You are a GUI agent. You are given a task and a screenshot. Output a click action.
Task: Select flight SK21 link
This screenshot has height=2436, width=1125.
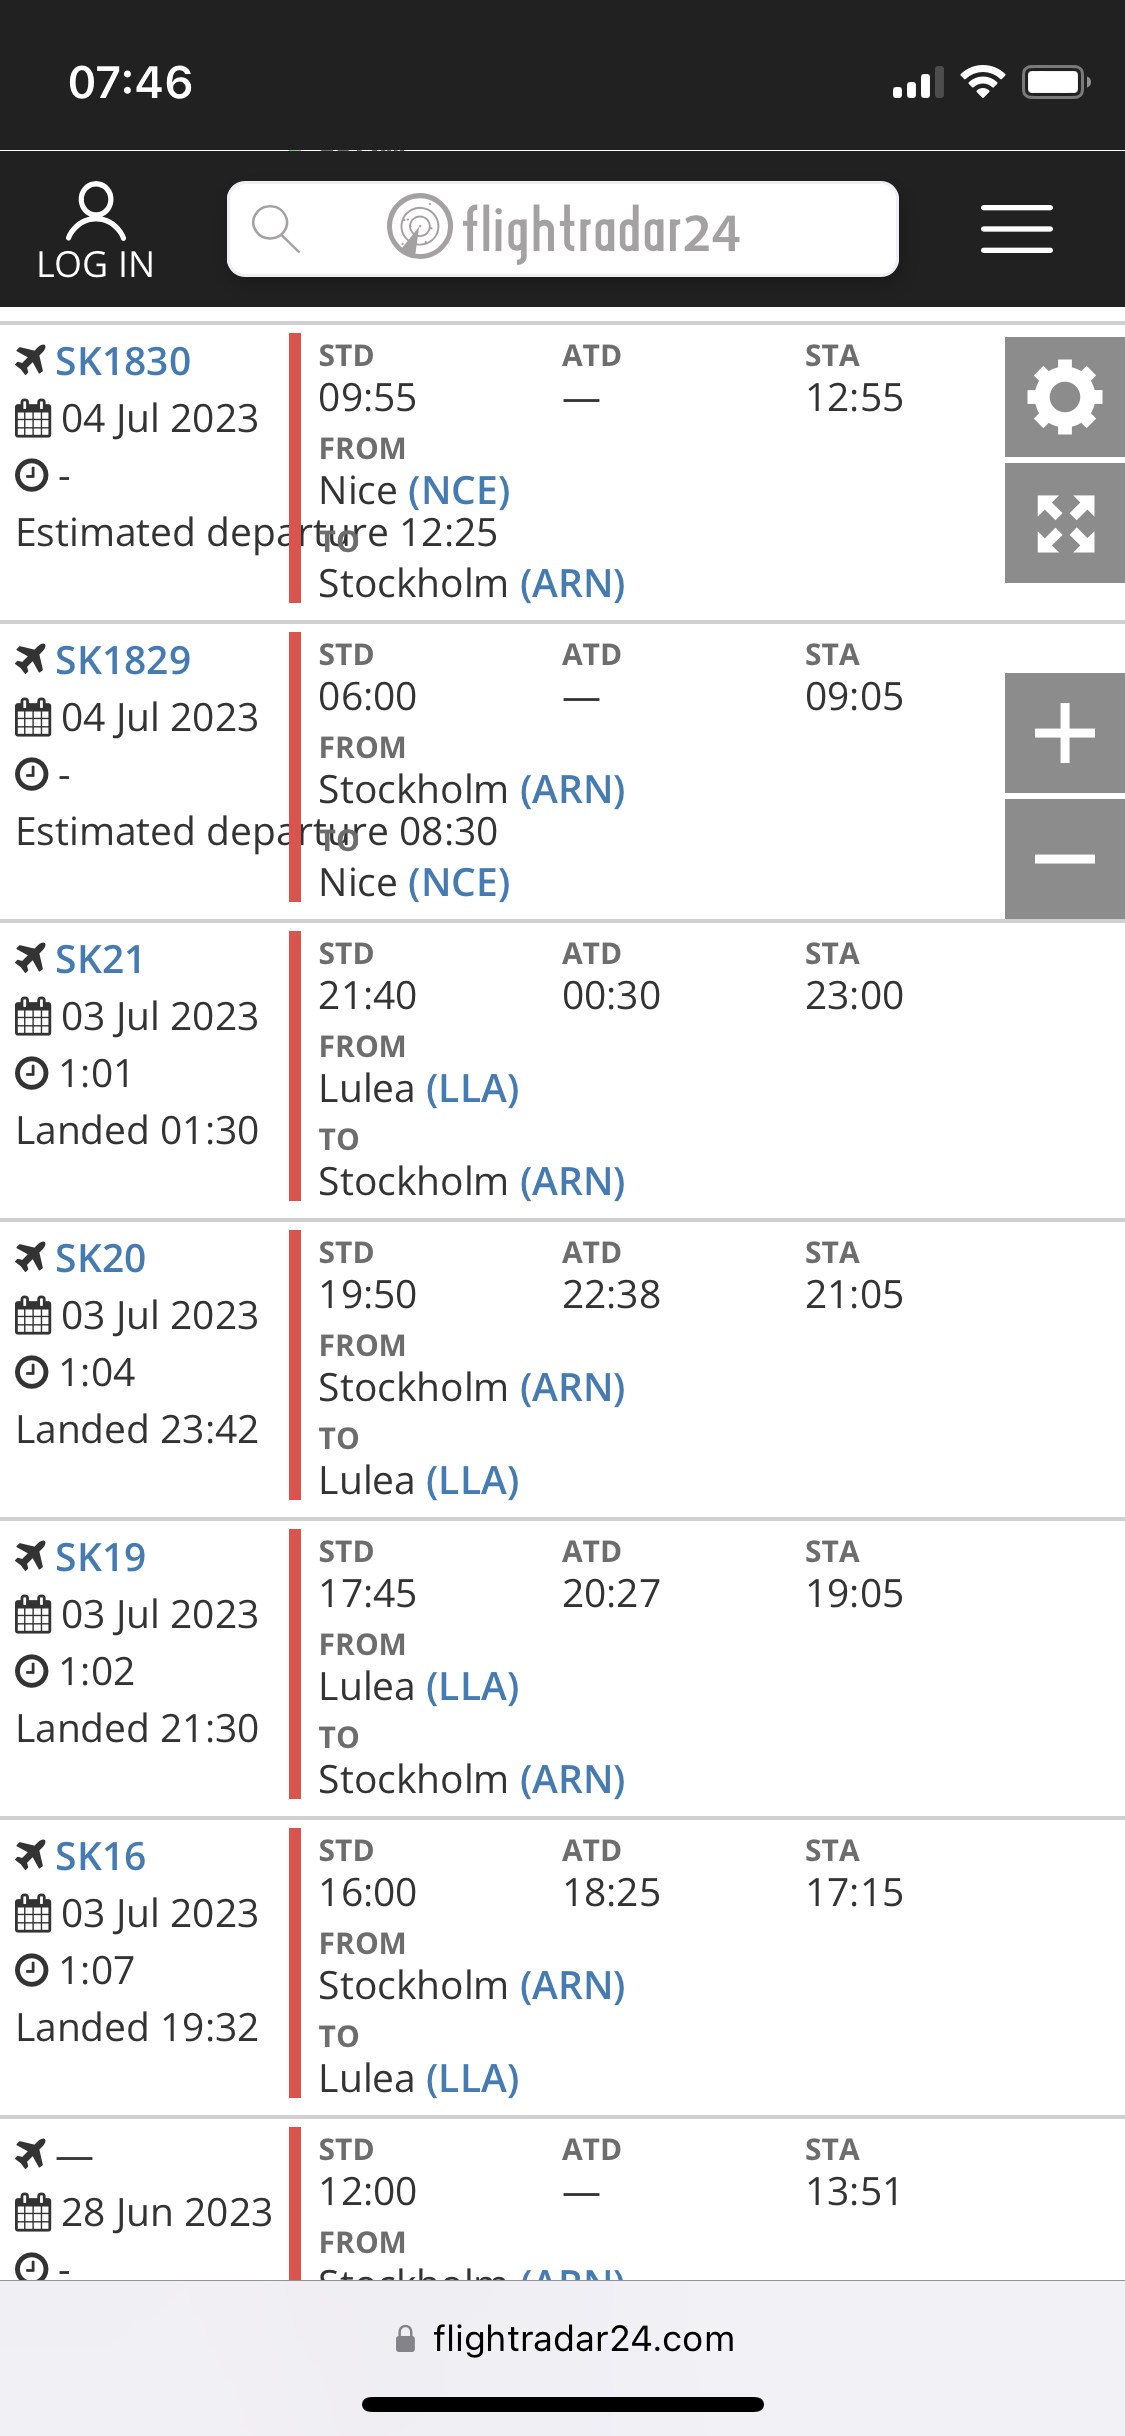click(99, 959)
